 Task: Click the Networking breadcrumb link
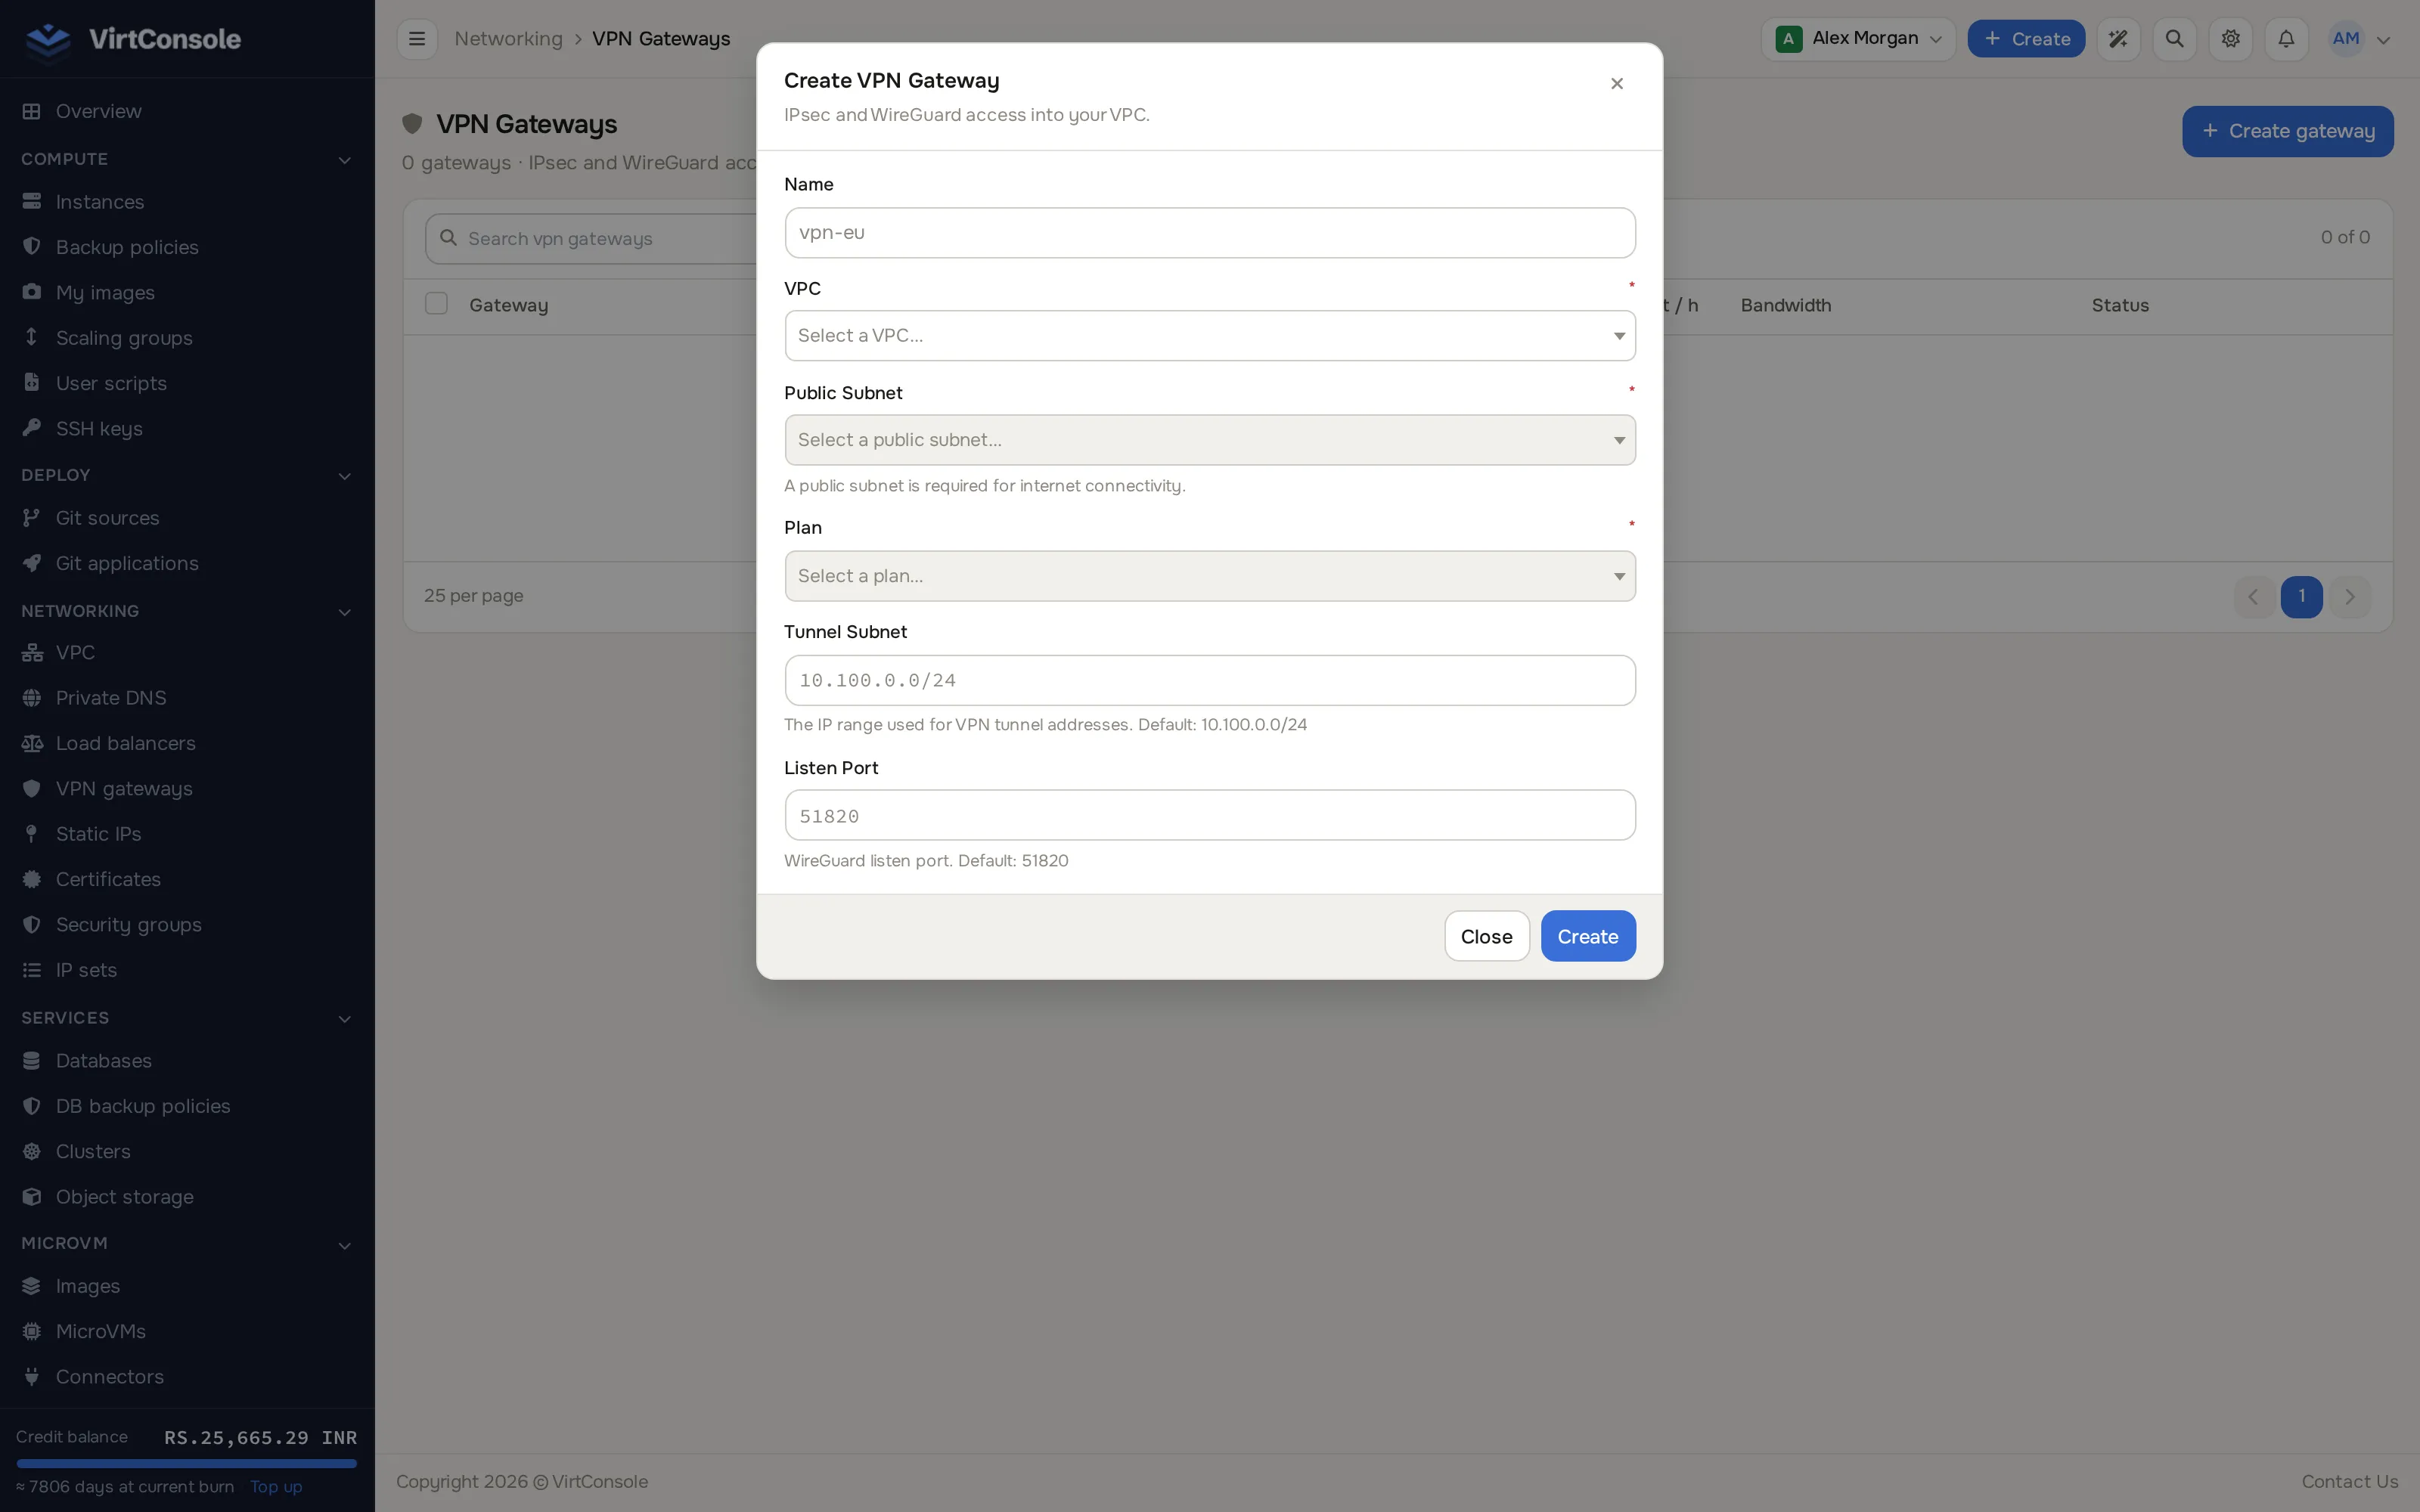[x=509, y=39]
